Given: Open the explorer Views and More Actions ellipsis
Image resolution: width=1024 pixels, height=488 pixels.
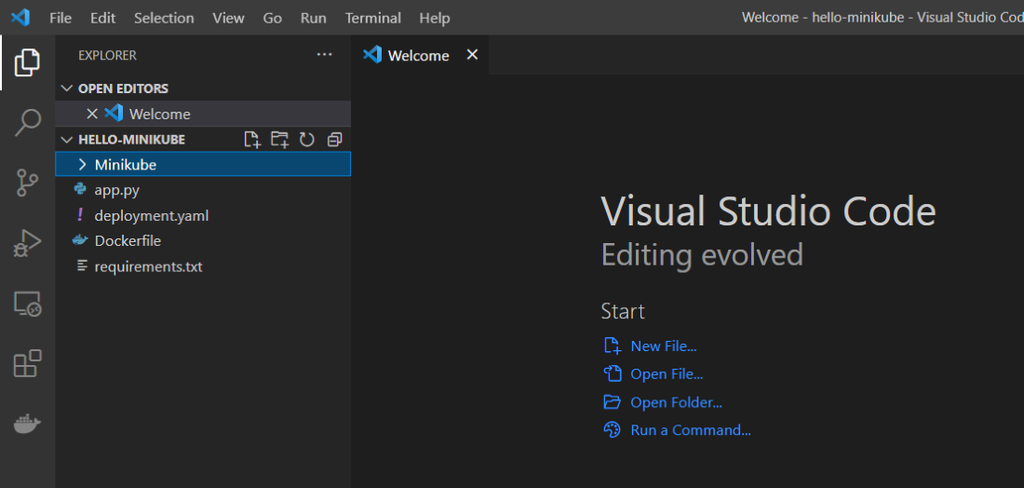Looking at the screenshot, I should tap(323, 55).
